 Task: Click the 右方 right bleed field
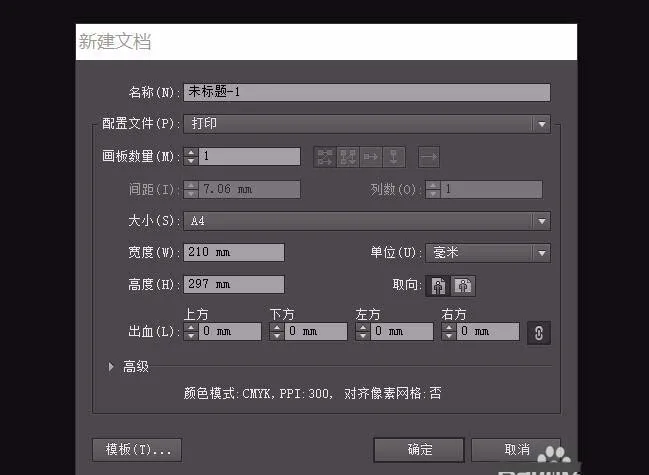coord(488,331)
